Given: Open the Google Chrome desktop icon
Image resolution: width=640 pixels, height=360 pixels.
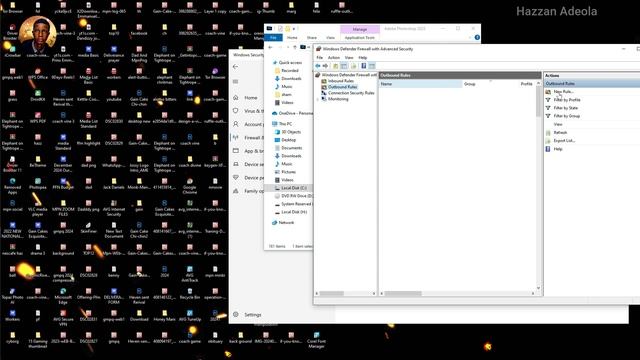Looking at the screenshot, I should coord(190,186).
